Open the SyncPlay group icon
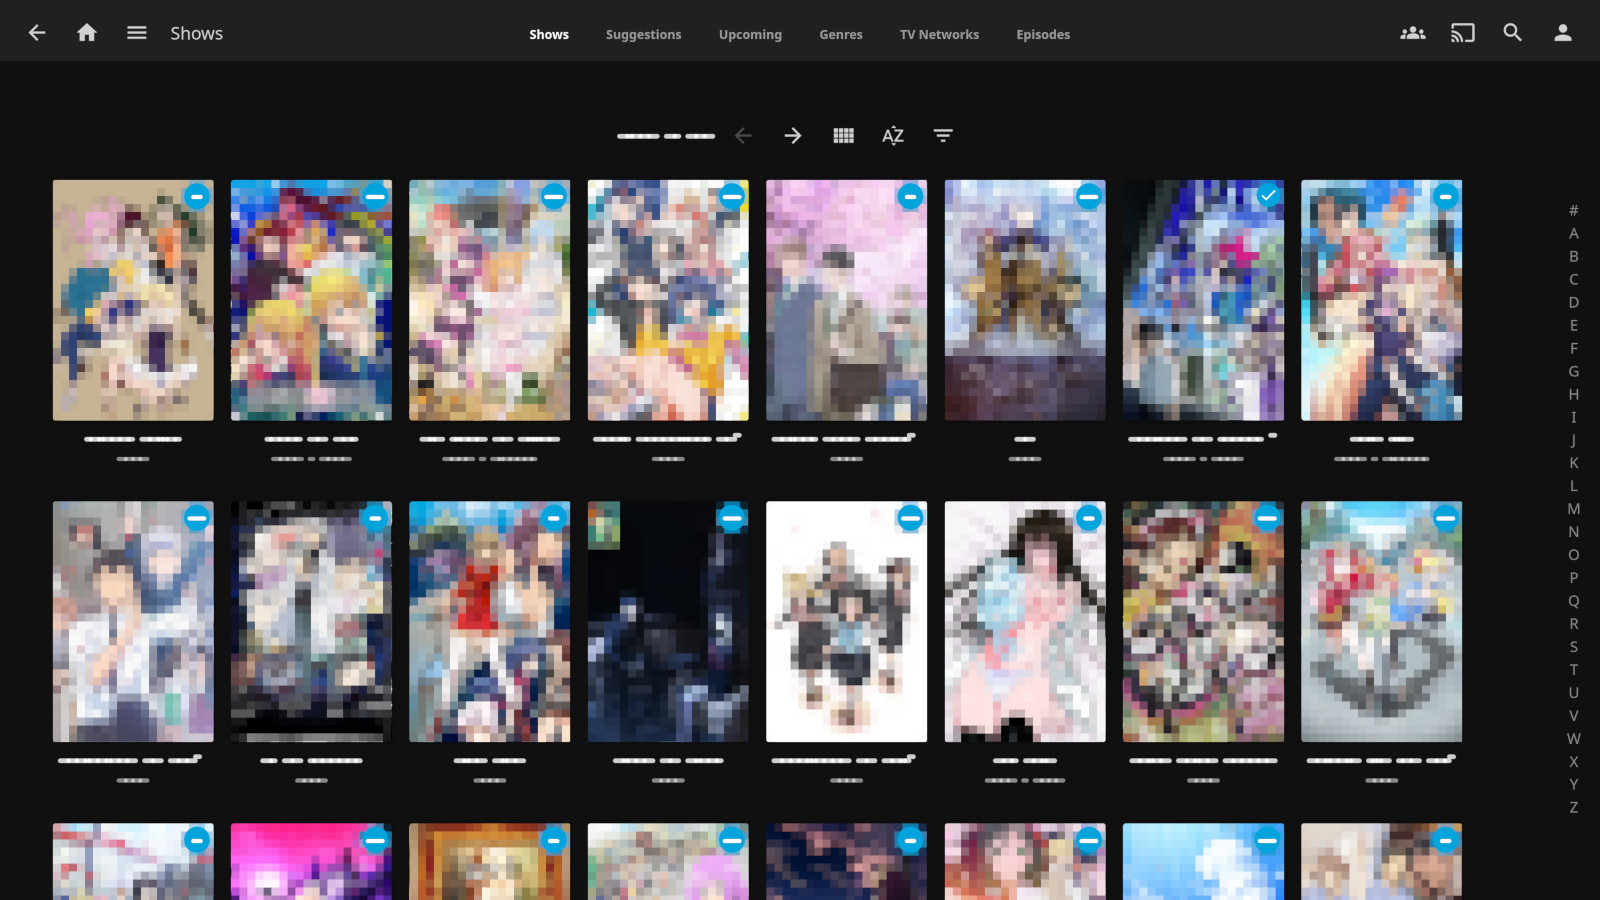Viewport: 1600px width, 900px height. (1412, 33)
